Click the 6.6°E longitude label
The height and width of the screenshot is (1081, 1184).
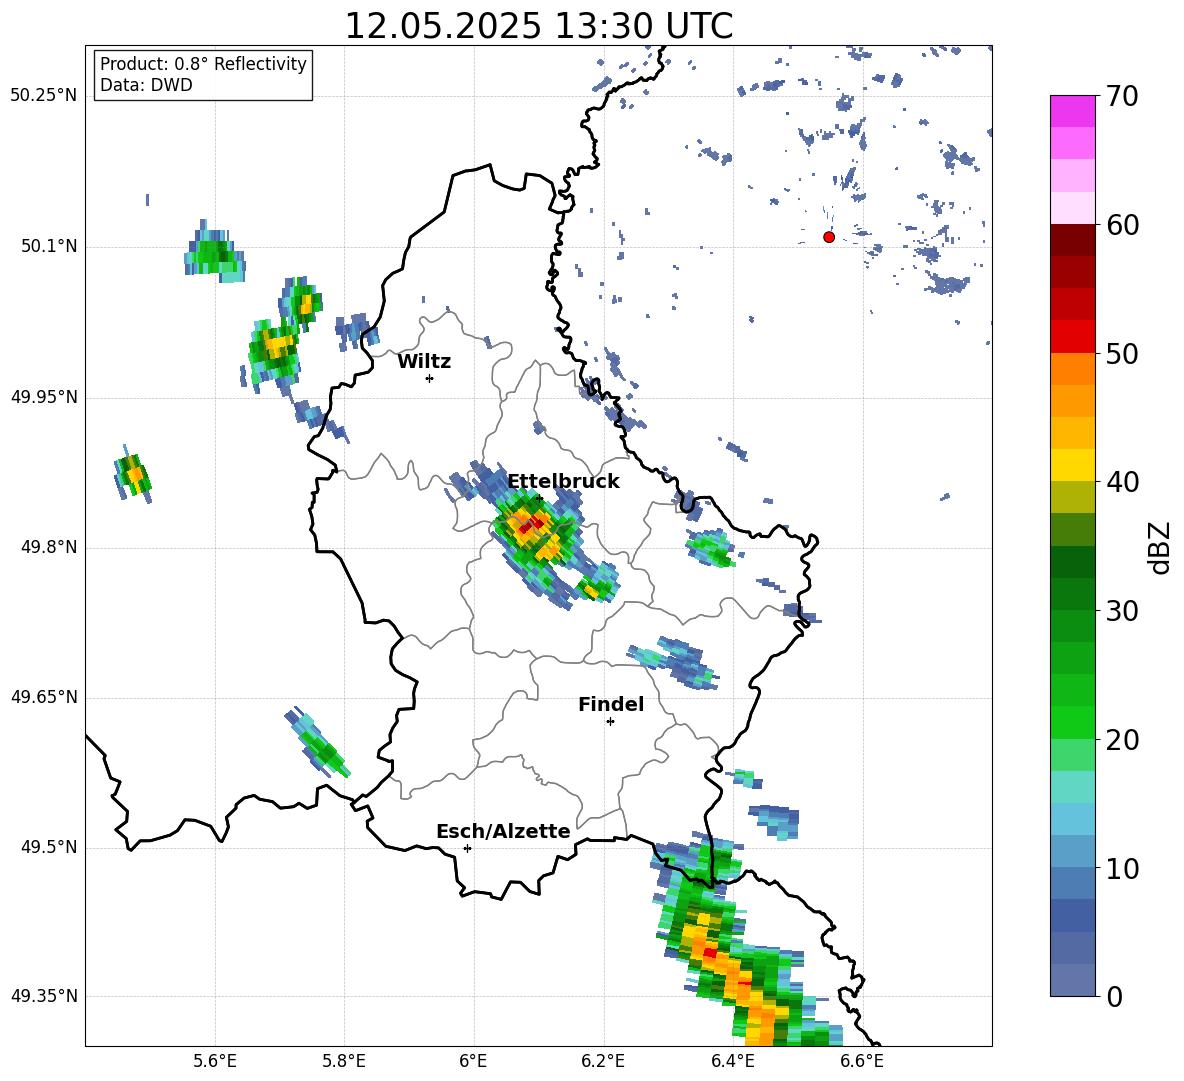(x=862, y=1061)
